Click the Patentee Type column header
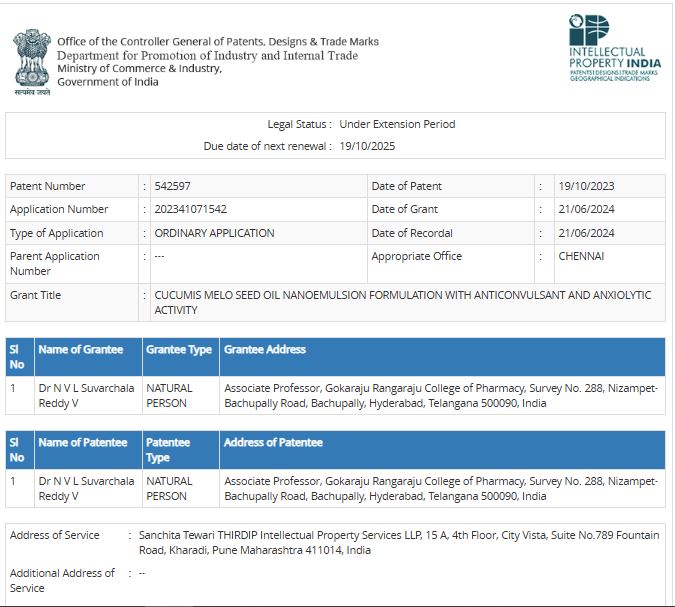The width and height of the screenshot is (675, 607). pos(167,449)
